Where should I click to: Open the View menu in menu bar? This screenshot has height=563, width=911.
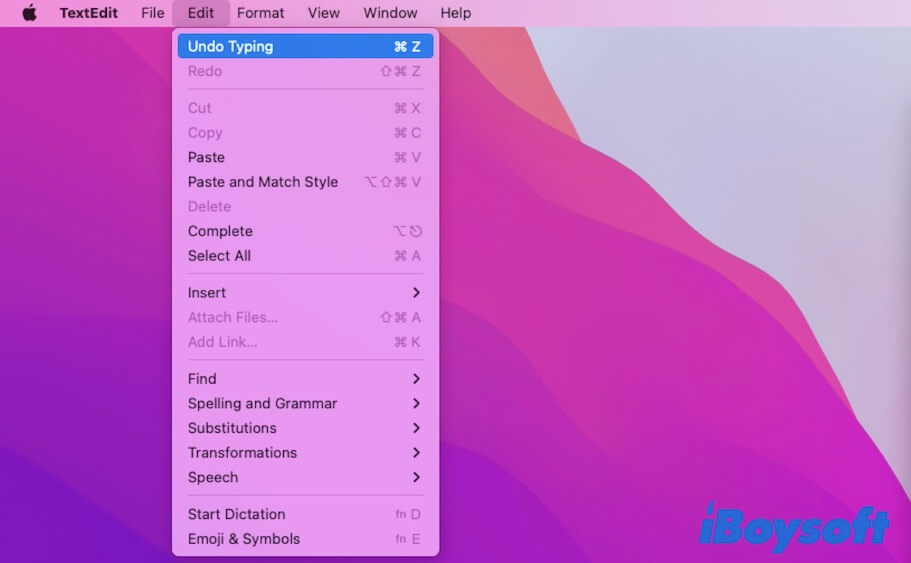click(323, 13)
